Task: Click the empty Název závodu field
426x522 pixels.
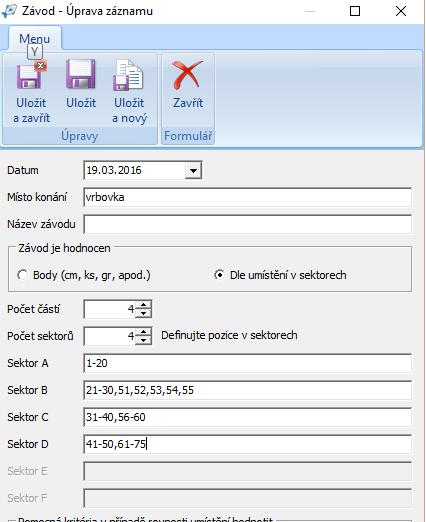Action: 248,224
